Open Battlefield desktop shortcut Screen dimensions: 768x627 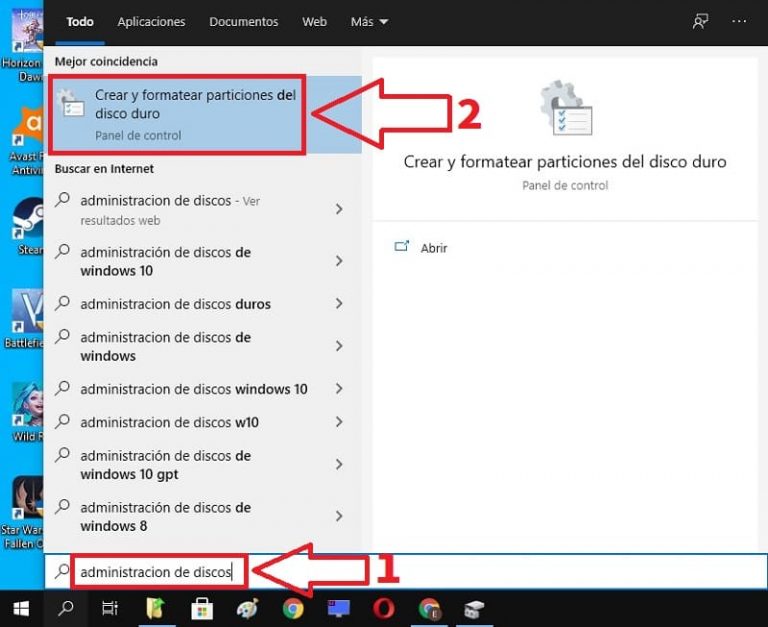pyautogui.click(x=25, y=318)
